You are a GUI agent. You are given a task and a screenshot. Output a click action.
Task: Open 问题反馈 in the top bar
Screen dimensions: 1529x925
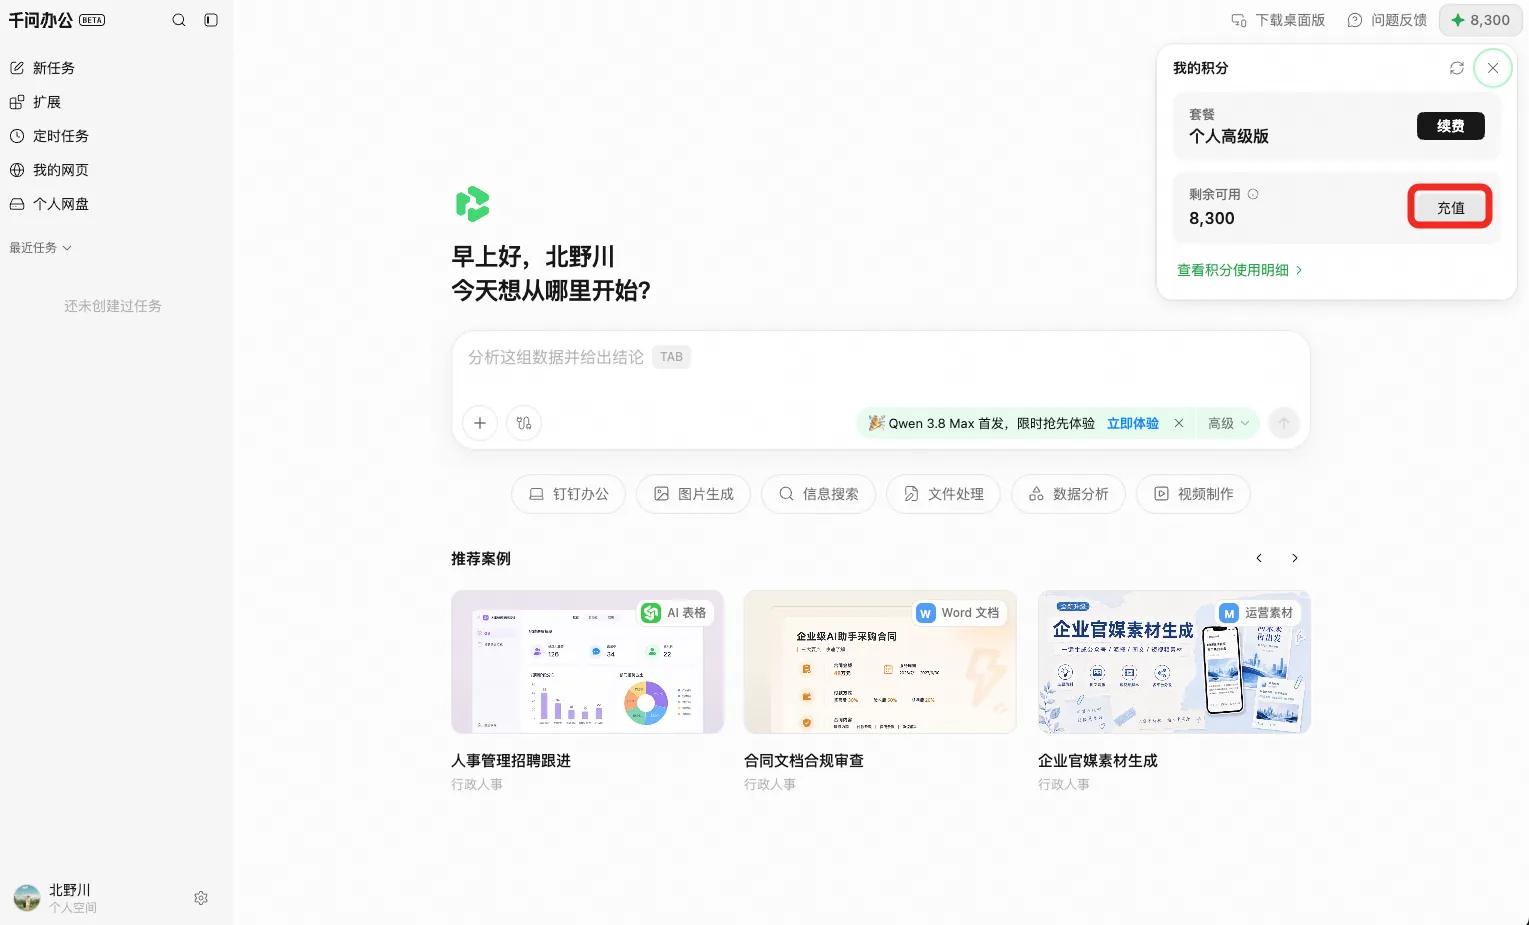[x=1388, y=20]
